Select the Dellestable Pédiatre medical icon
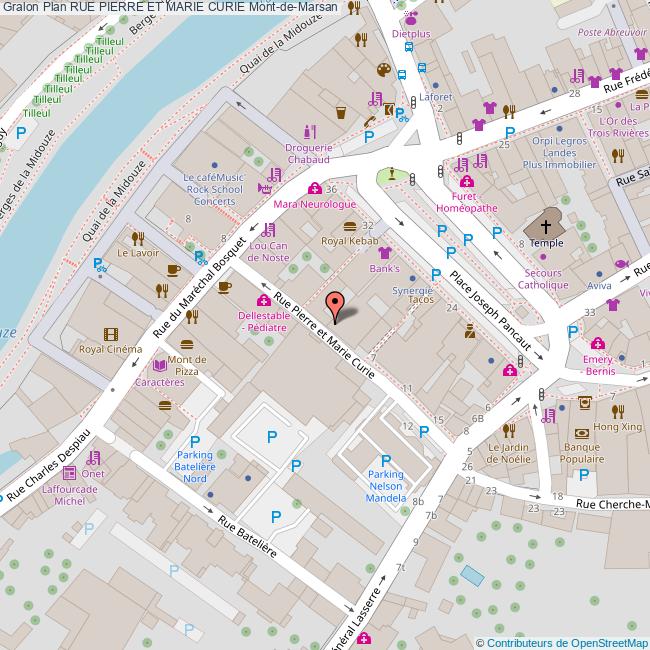Image resolution: width=650 pixels, height=650 pixels. pos(263,300)
